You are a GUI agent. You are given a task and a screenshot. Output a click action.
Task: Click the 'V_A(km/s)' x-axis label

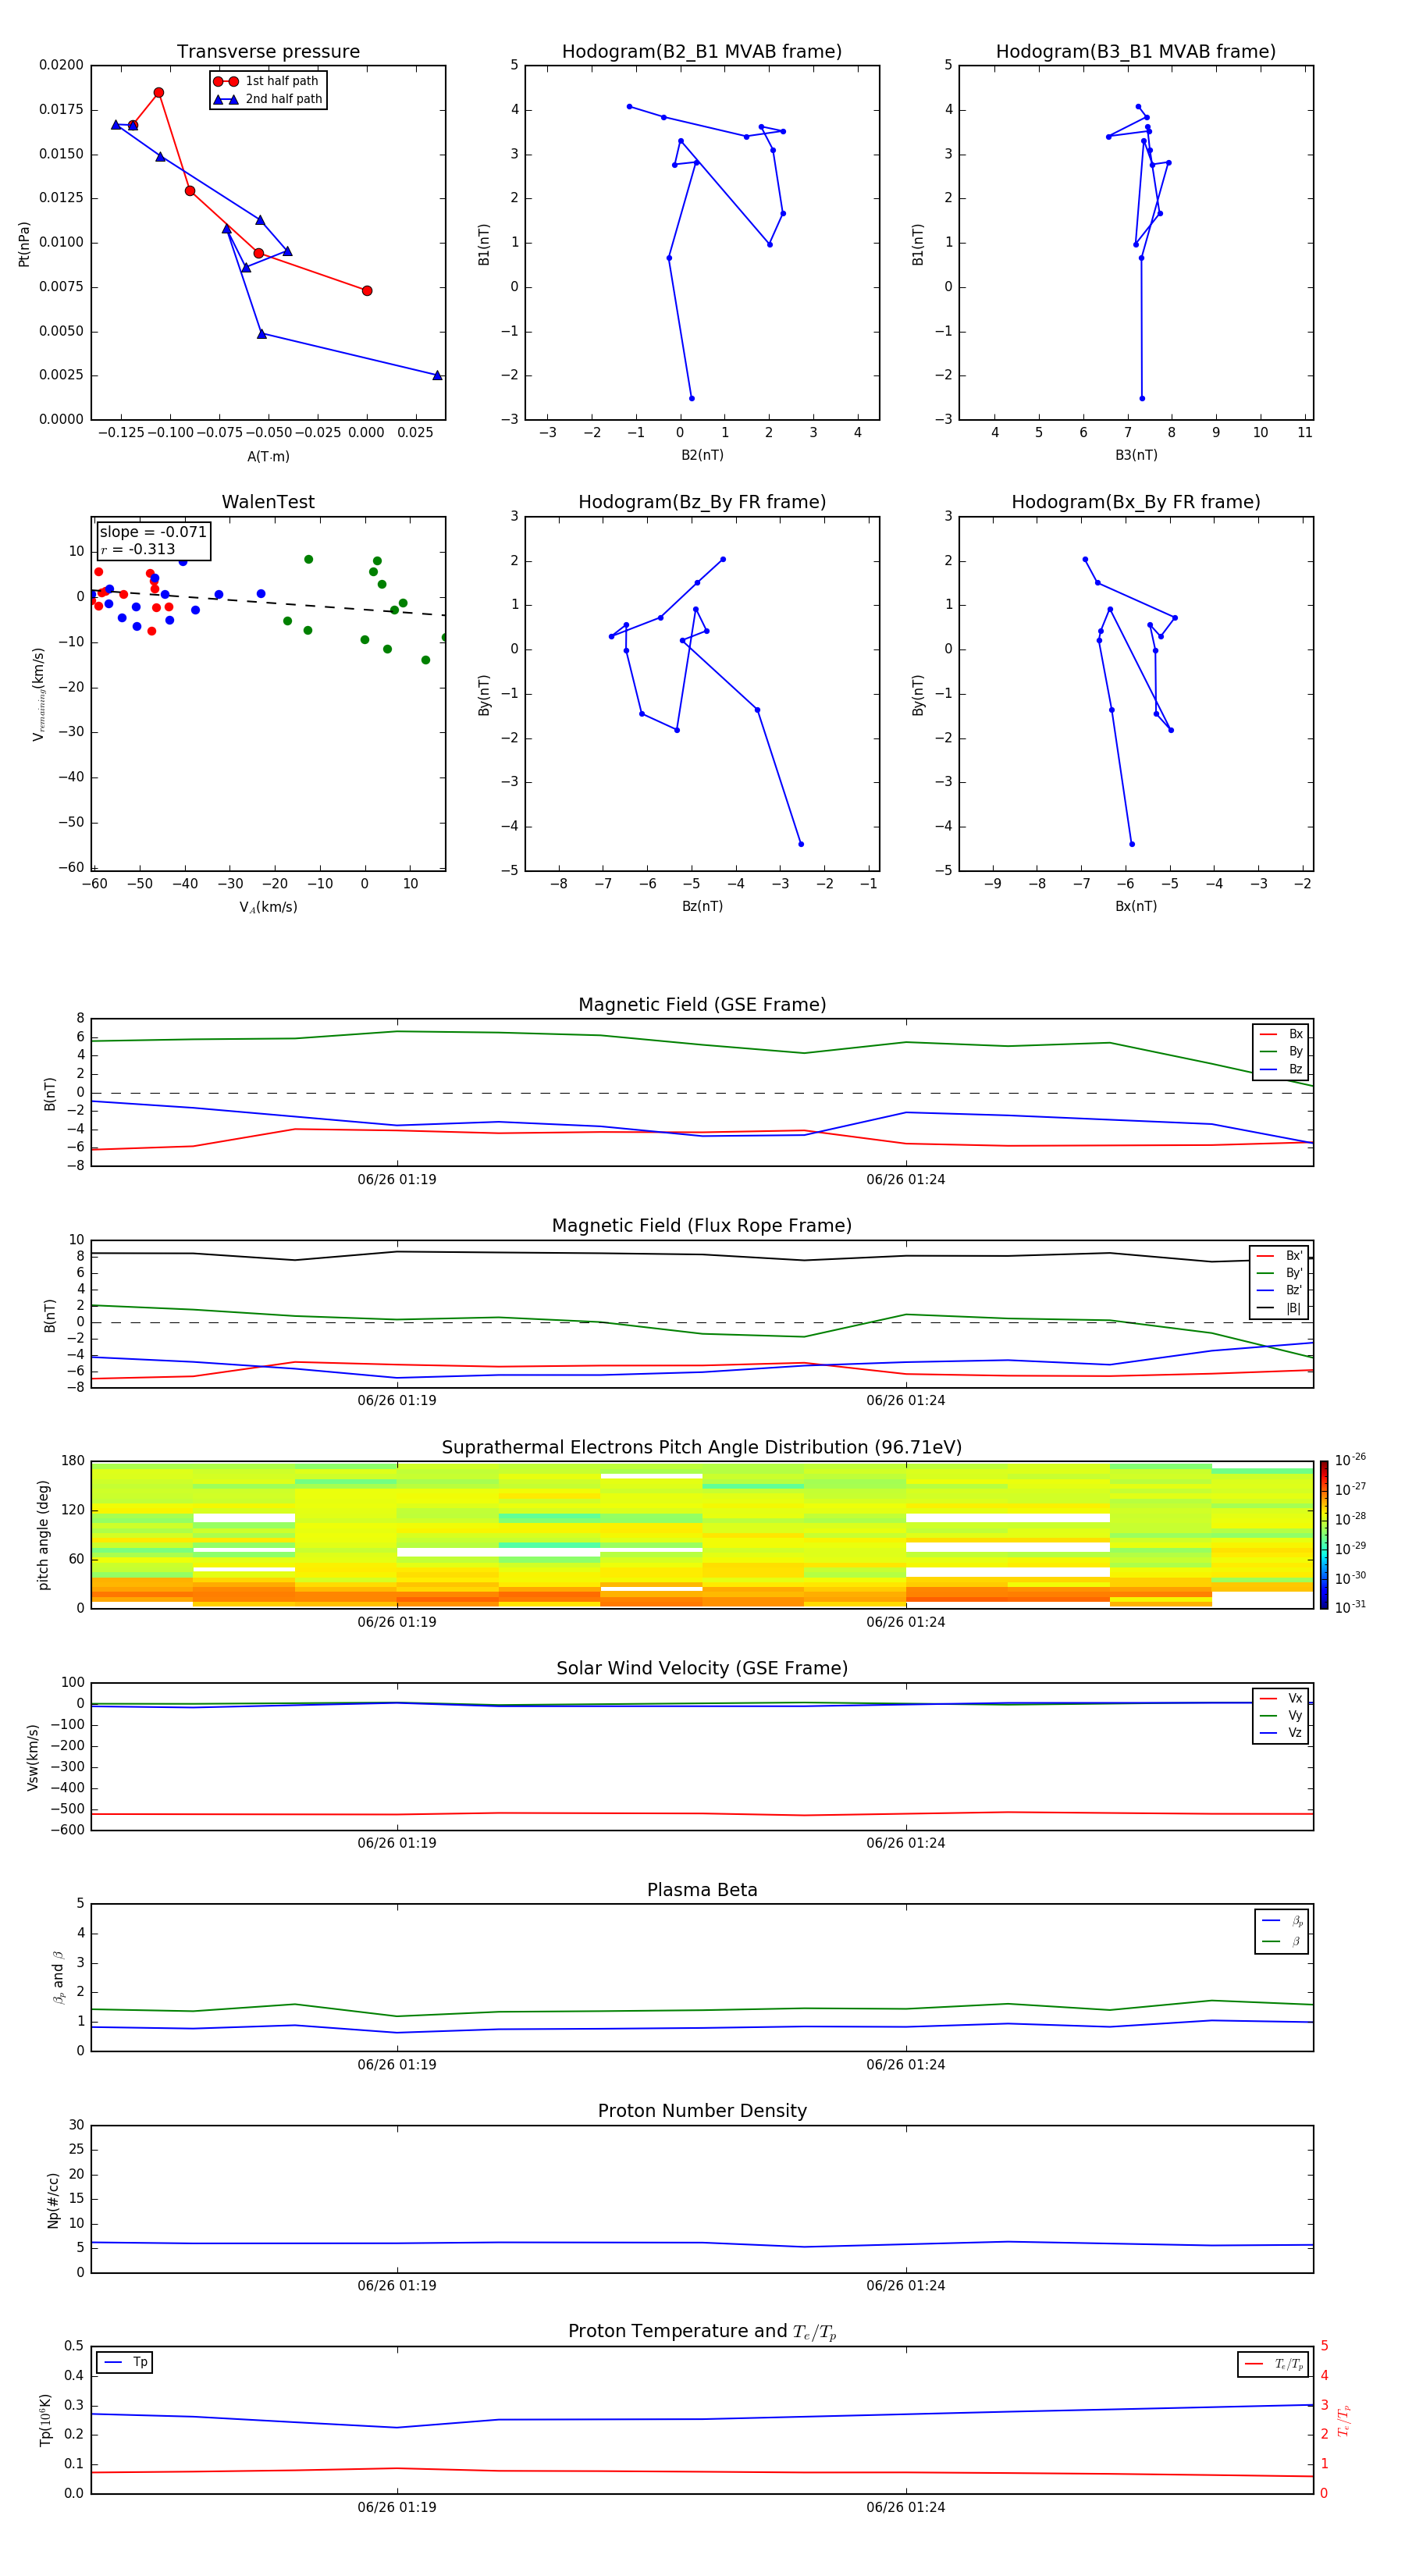pyautogui.click(x=268, y=907)
